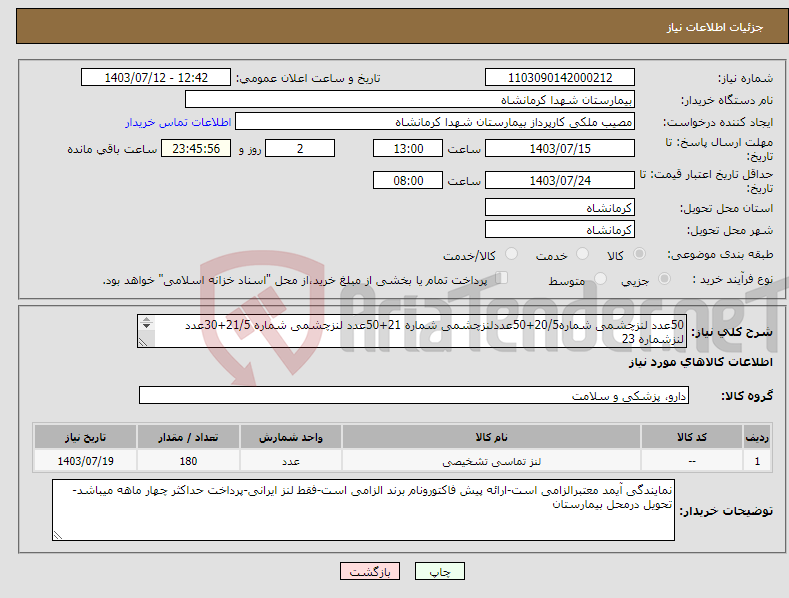Click the deadline time field 13:00

point(408,148)
